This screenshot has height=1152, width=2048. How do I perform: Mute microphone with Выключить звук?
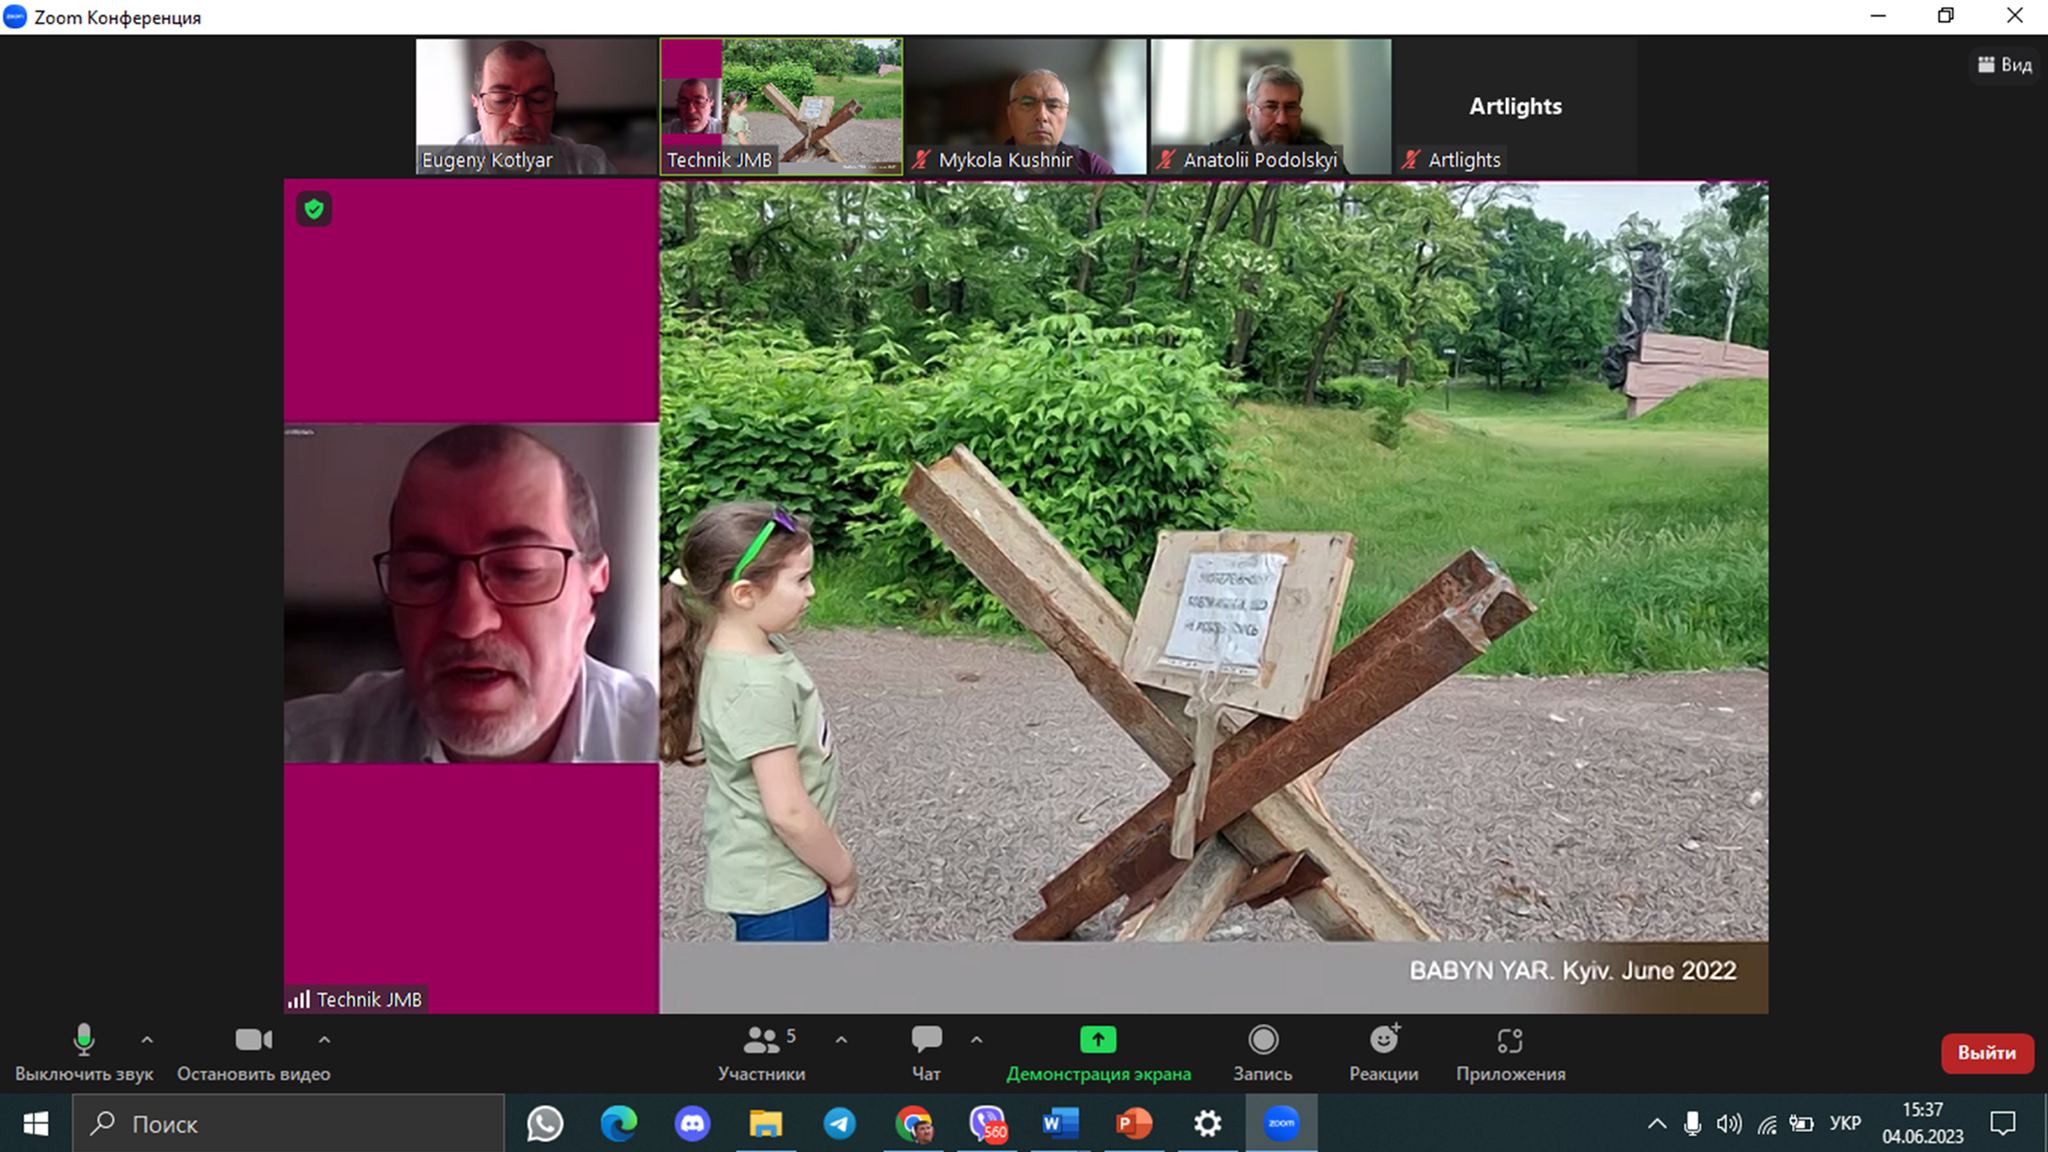click(x=84, y=1041)
